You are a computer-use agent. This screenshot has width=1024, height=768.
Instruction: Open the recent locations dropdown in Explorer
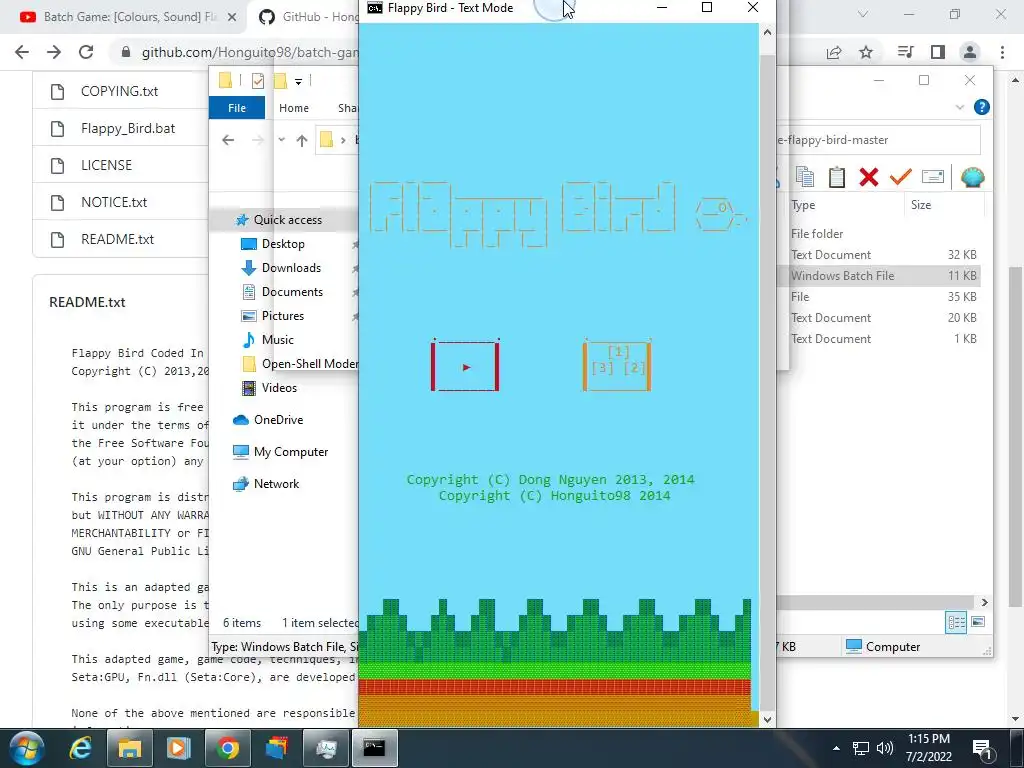(x=281, y=140)
